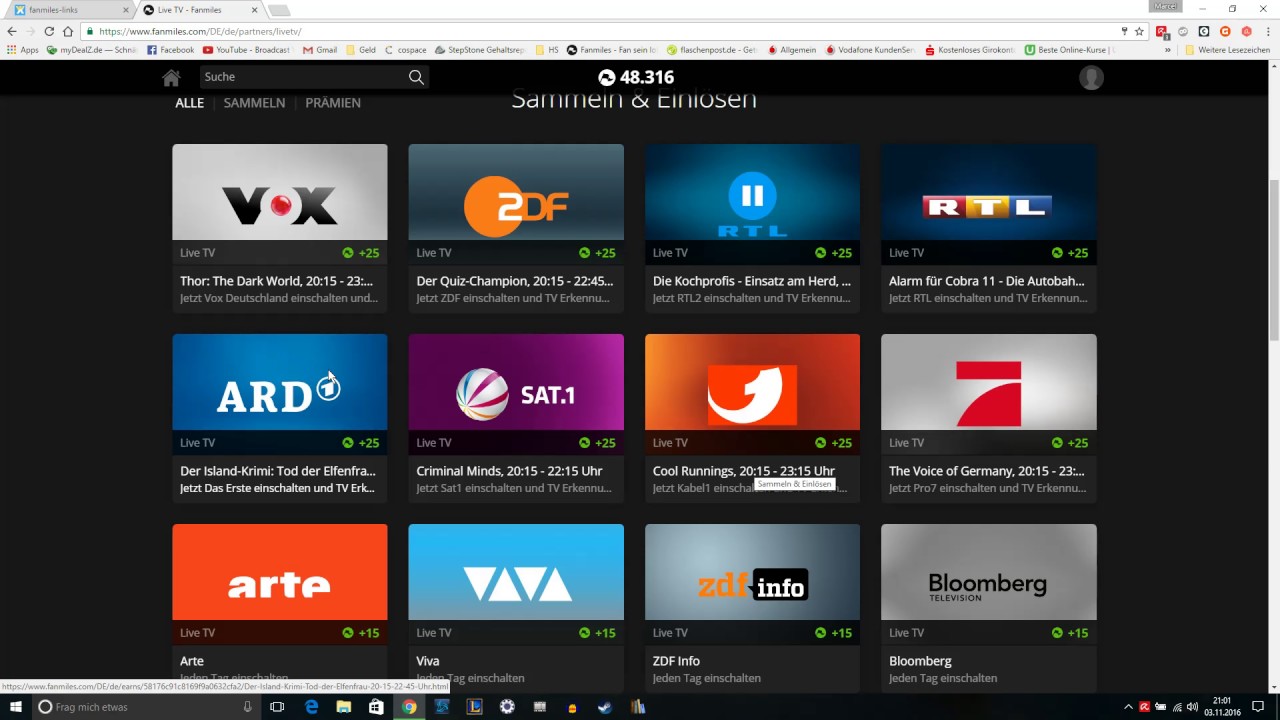Click the browser home icon
Image resolution: width=1280 pixels, height=720 pixels.
pos(68,31)
